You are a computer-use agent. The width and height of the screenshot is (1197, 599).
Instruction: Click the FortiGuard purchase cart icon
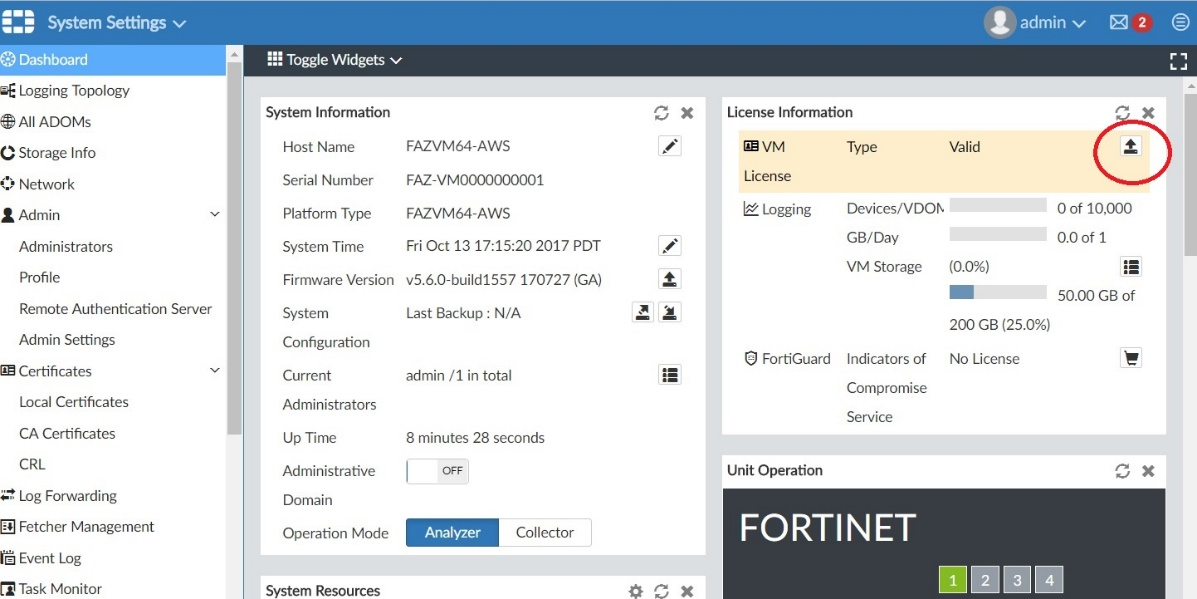coord(1131,358)
